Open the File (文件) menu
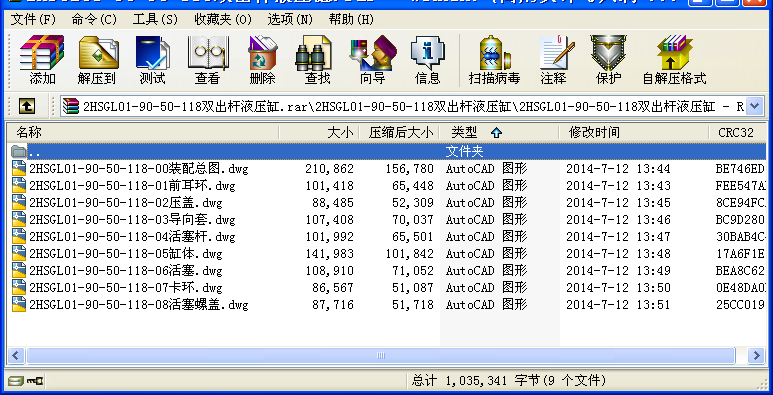 (x=33, y=20)
